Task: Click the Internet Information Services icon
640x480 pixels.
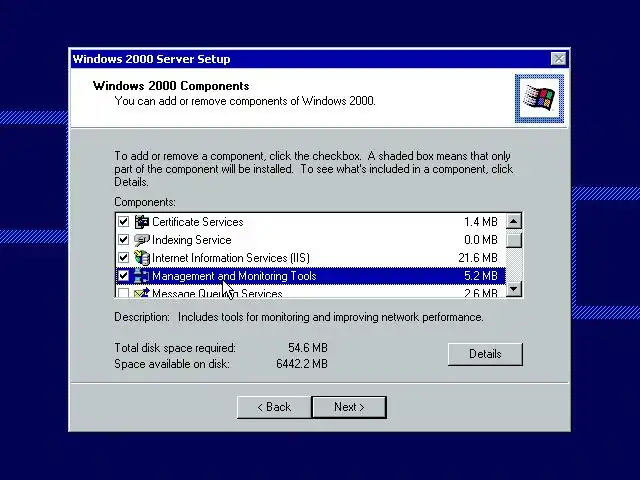Action: coord(142,258)
